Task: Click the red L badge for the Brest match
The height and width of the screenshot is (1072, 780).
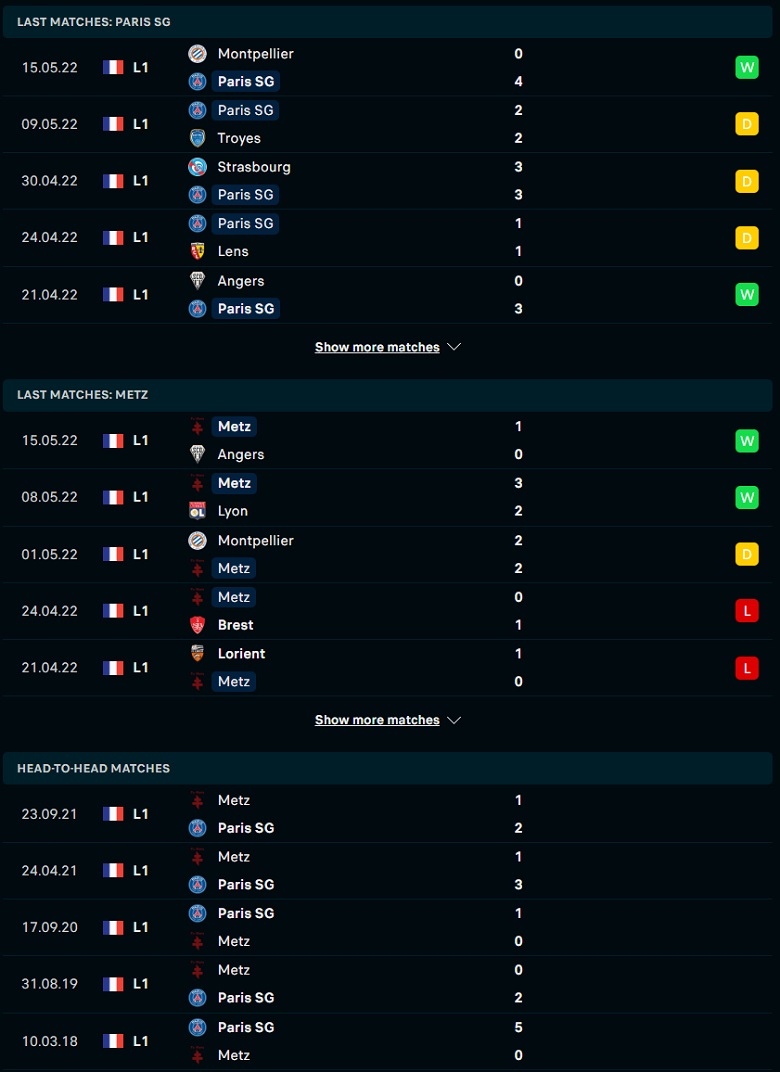Action: (x=747, y=611)
